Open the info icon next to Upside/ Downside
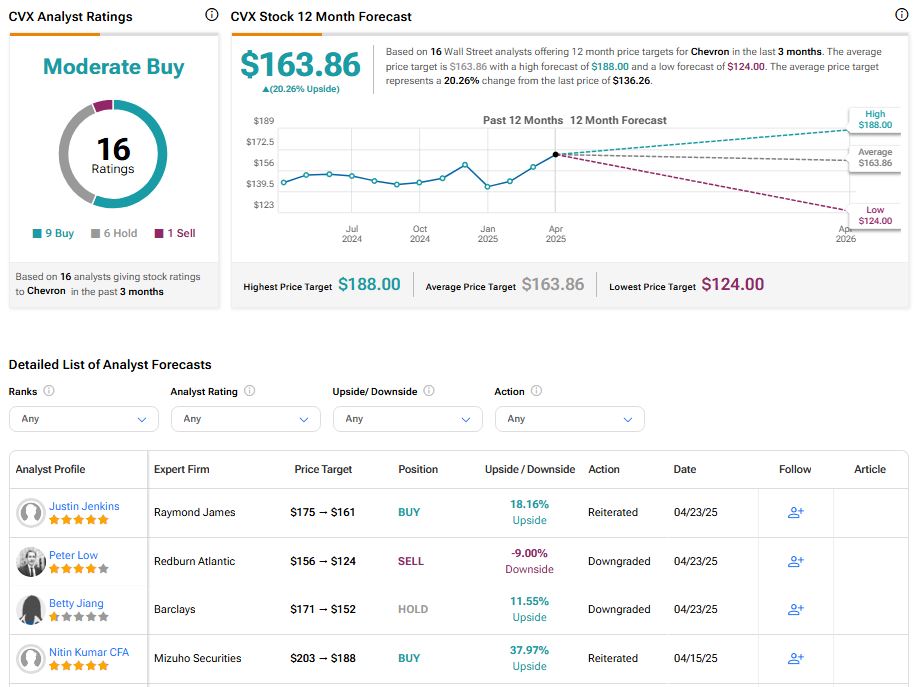Image resolution: width=920 pixels, height=687 pixels. [x=429, y=391]
